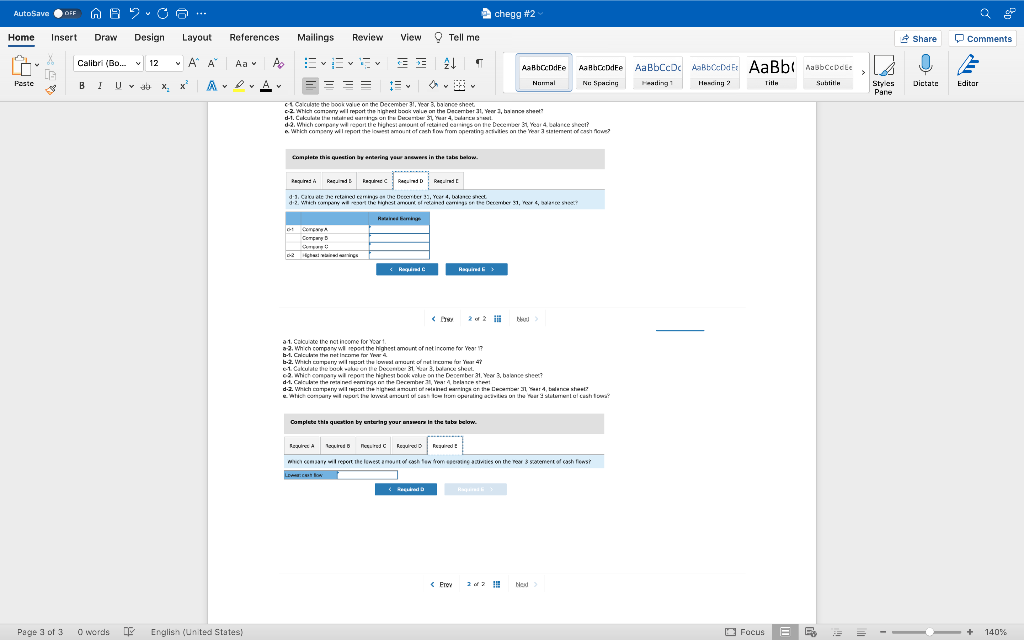Open the Home icon in title bar
The width and height of the screenshot is (1024, 640).
click(96, 13)
